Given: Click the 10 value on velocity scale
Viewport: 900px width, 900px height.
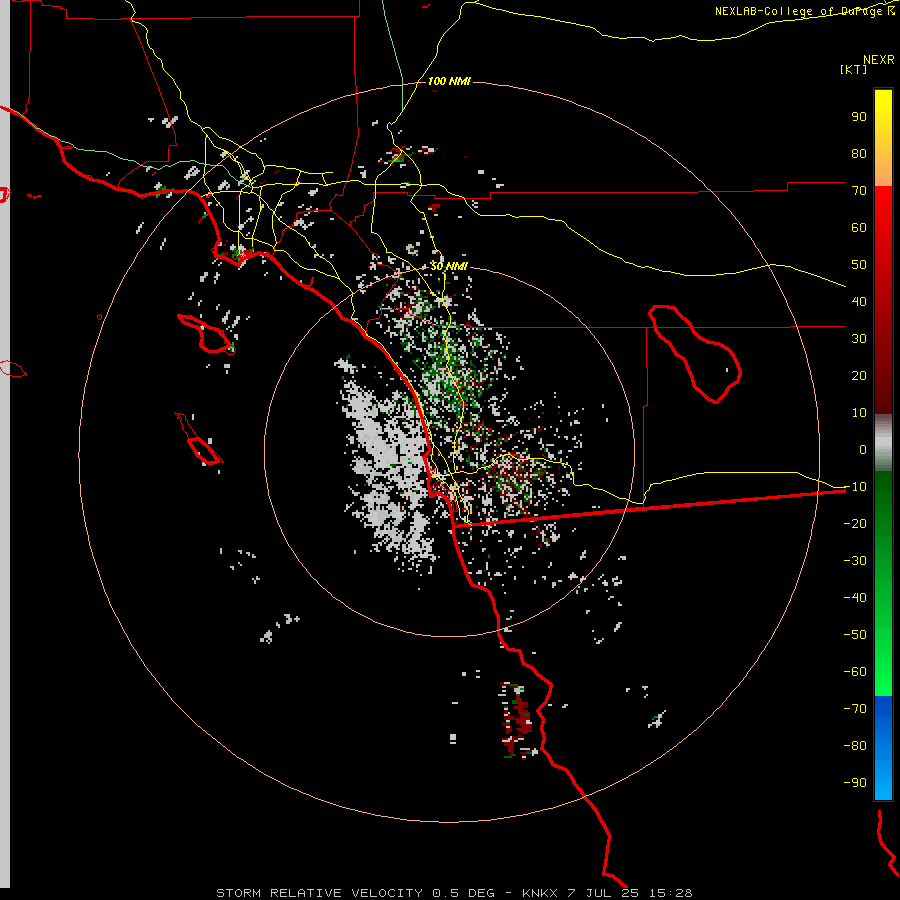Looking at the screenshot, I should click(x=859, y=413).
